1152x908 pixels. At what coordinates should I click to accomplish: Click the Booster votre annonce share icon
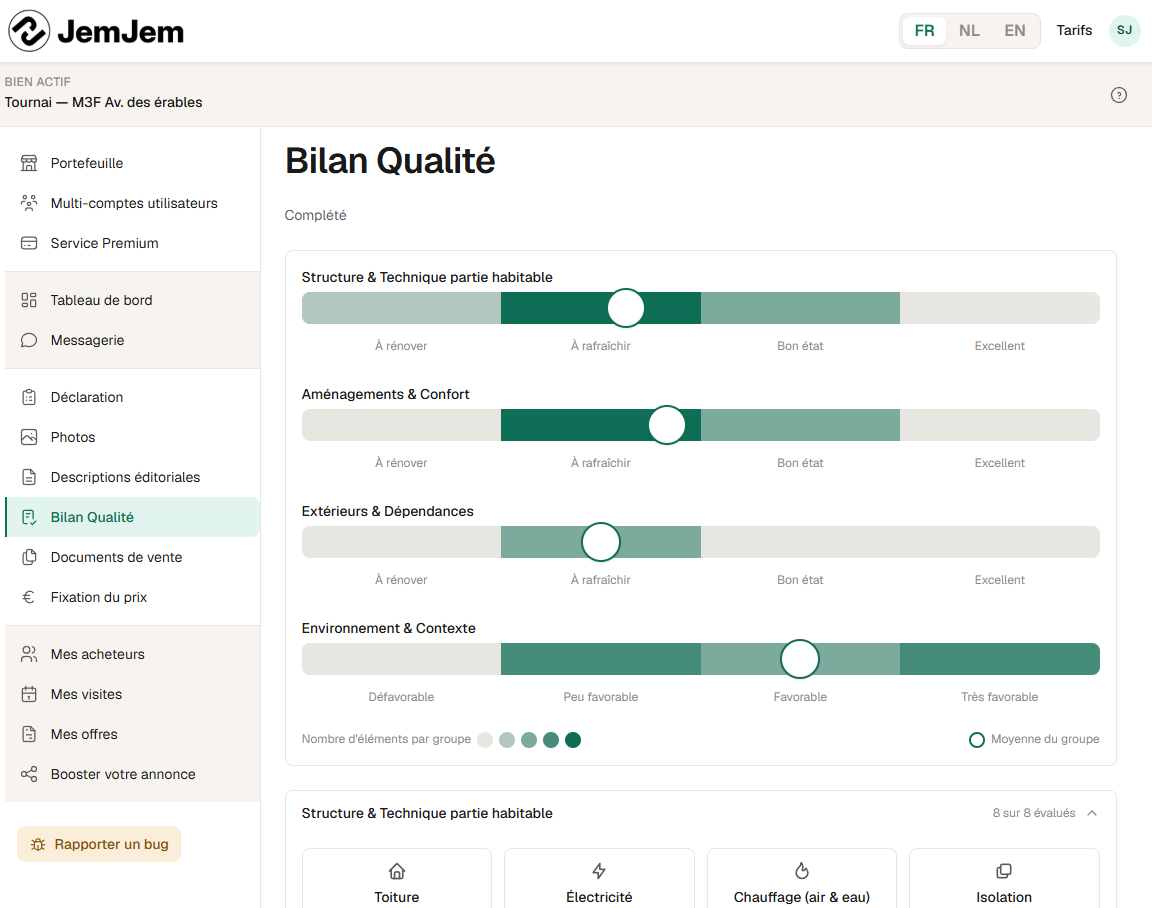pos(29,774)
